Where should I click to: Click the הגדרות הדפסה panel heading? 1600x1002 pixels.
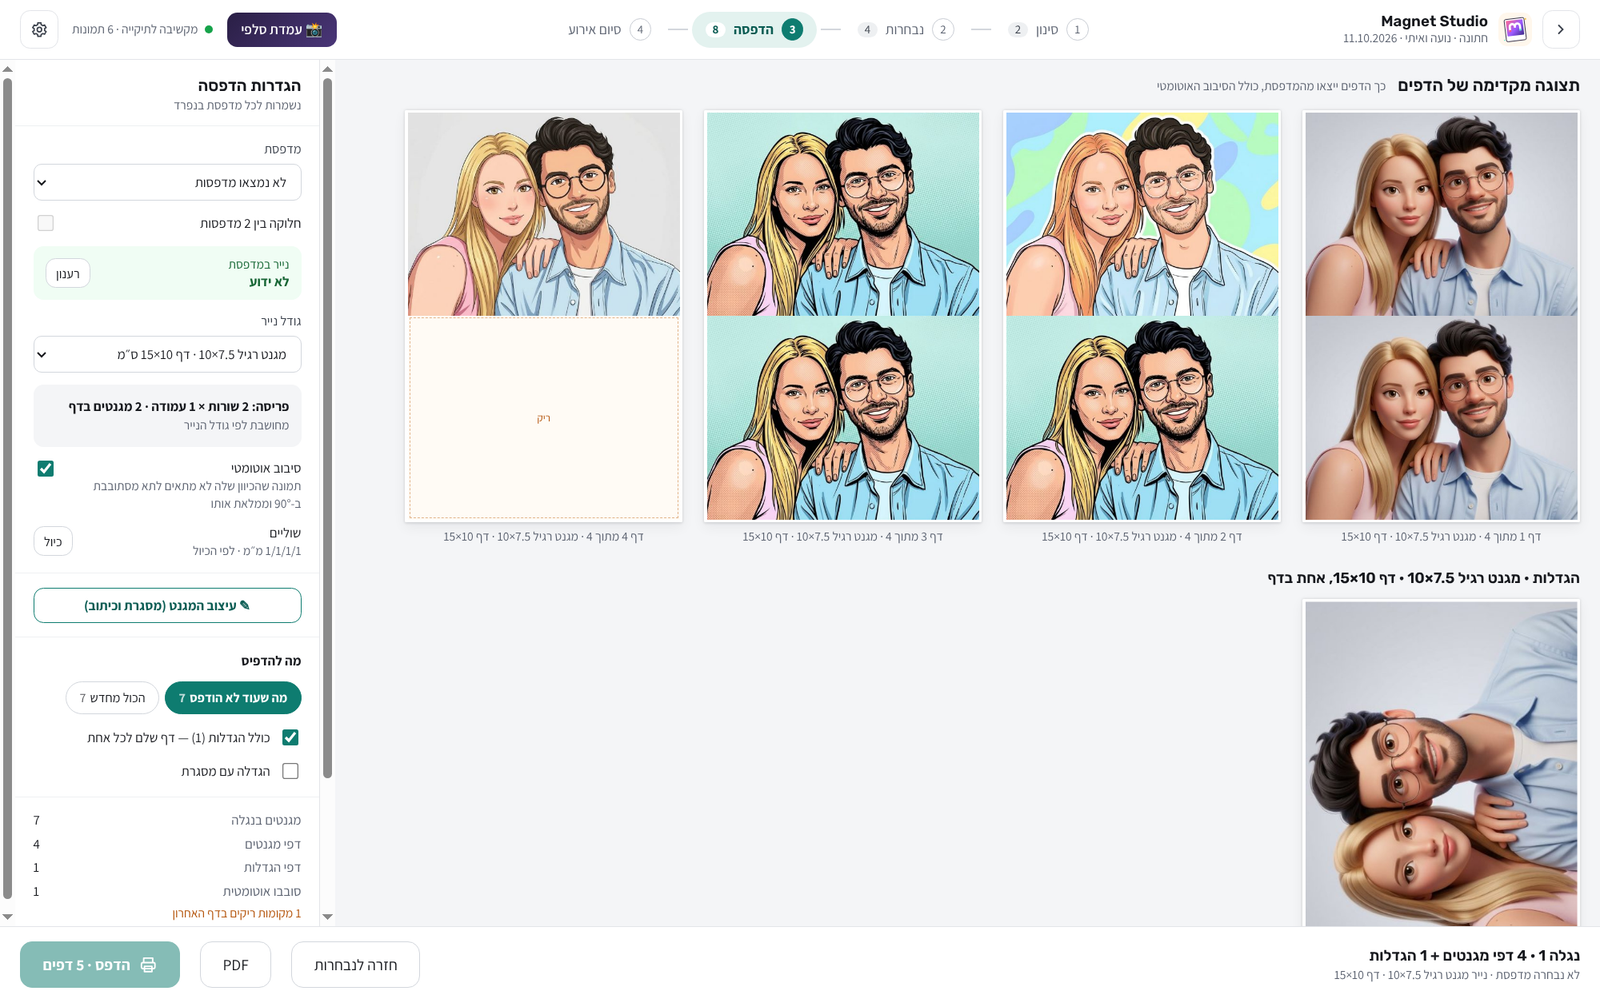(x=249, y=86)
